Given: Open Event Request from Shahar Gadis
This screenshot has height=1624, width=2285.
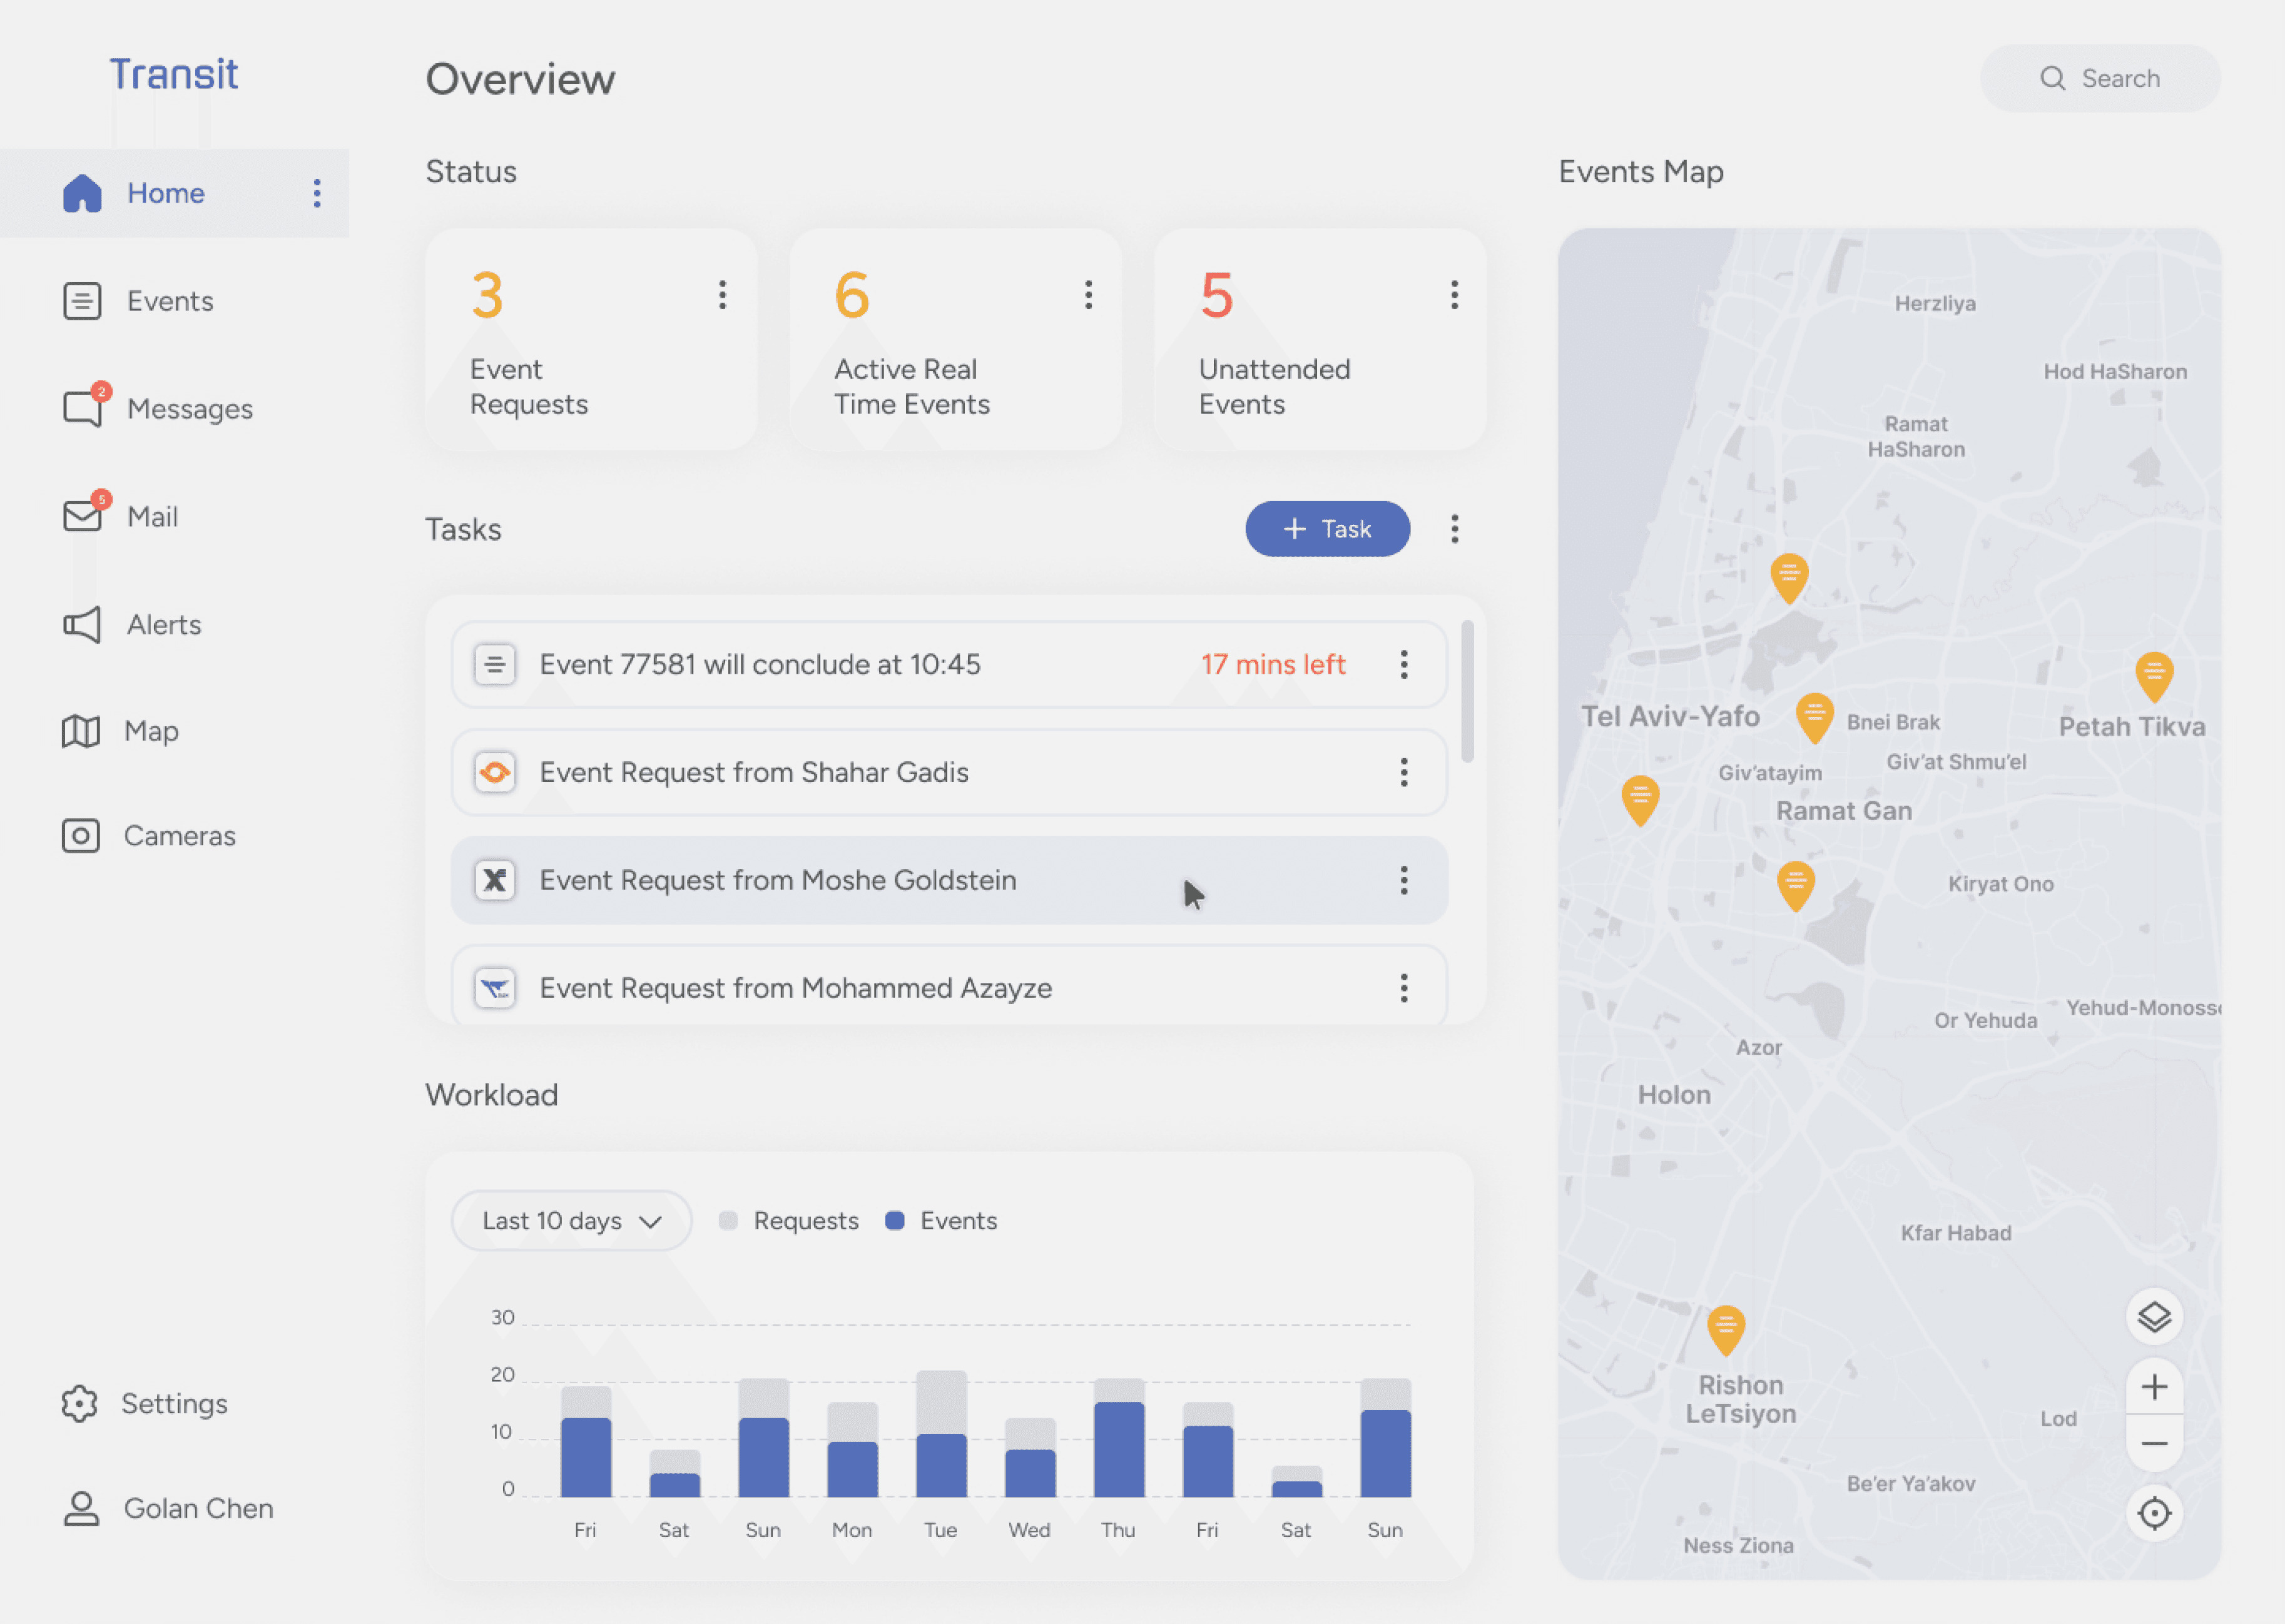Looking at the screenshot, I should 754,772.
